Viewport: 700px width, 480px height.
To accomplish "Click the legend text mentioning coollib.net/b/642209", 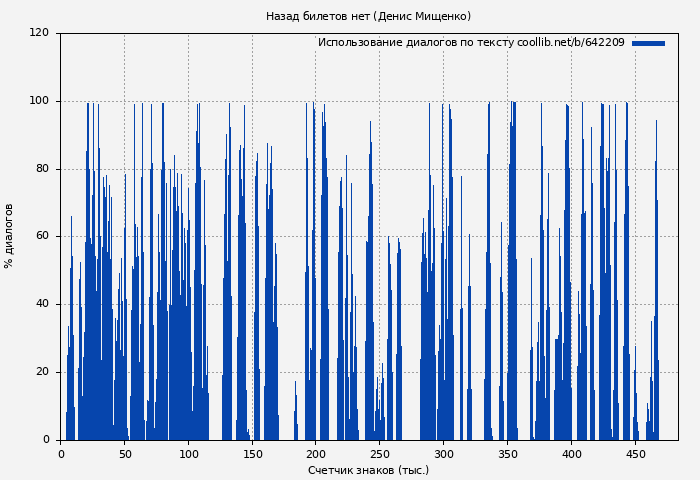I will coord(470,43).
